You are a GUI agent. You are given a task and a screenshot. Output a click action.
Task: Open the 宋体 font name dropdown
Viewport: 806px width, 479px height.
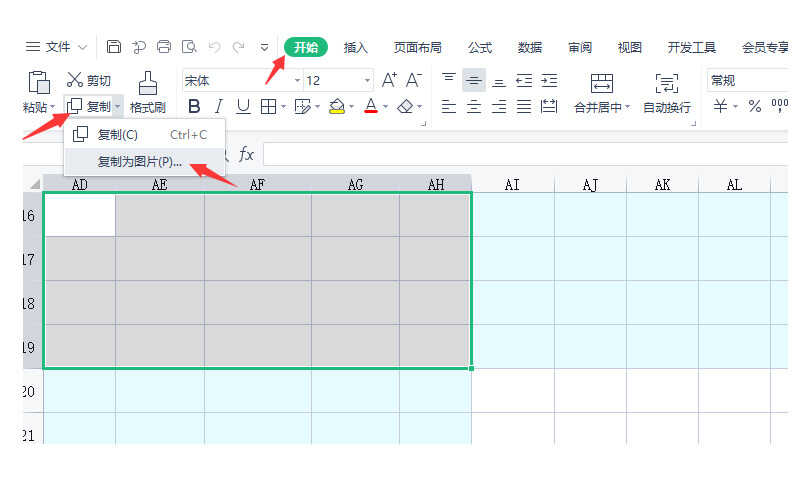[x=297, y=81]
